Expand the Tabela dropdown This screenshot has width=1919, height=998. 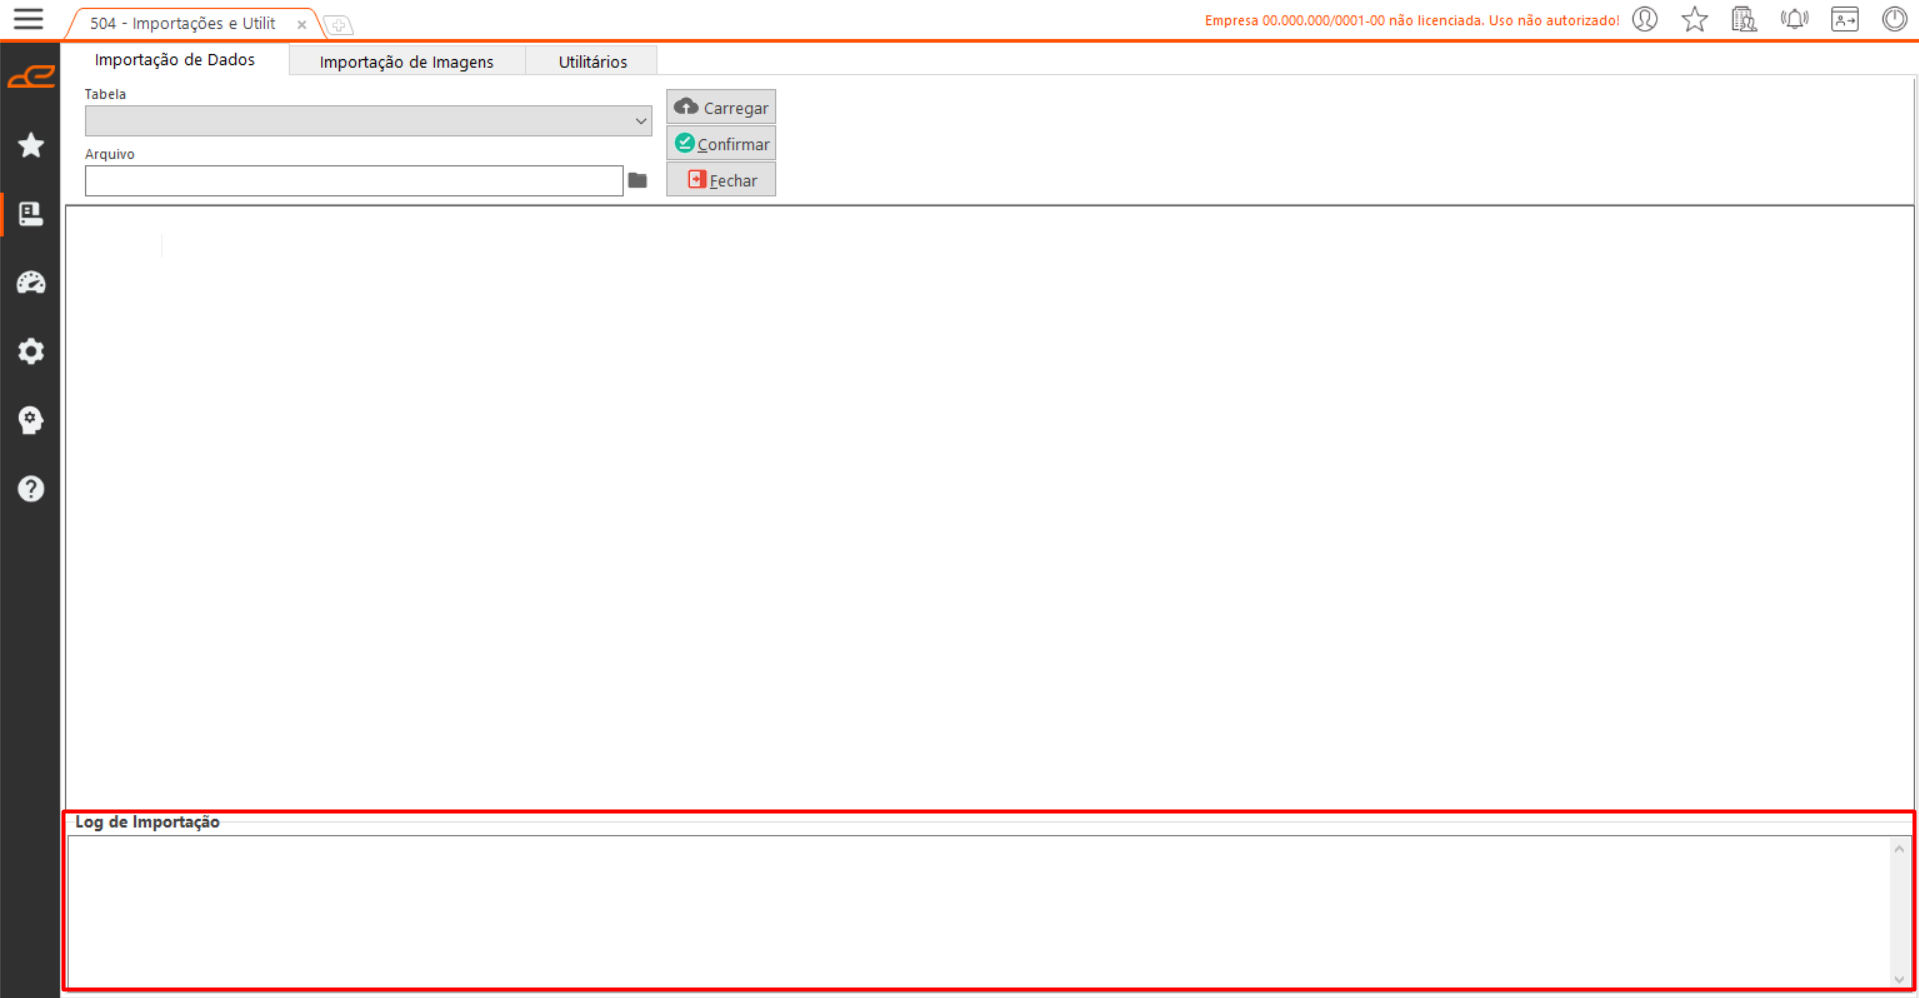[x=640, y=121]
